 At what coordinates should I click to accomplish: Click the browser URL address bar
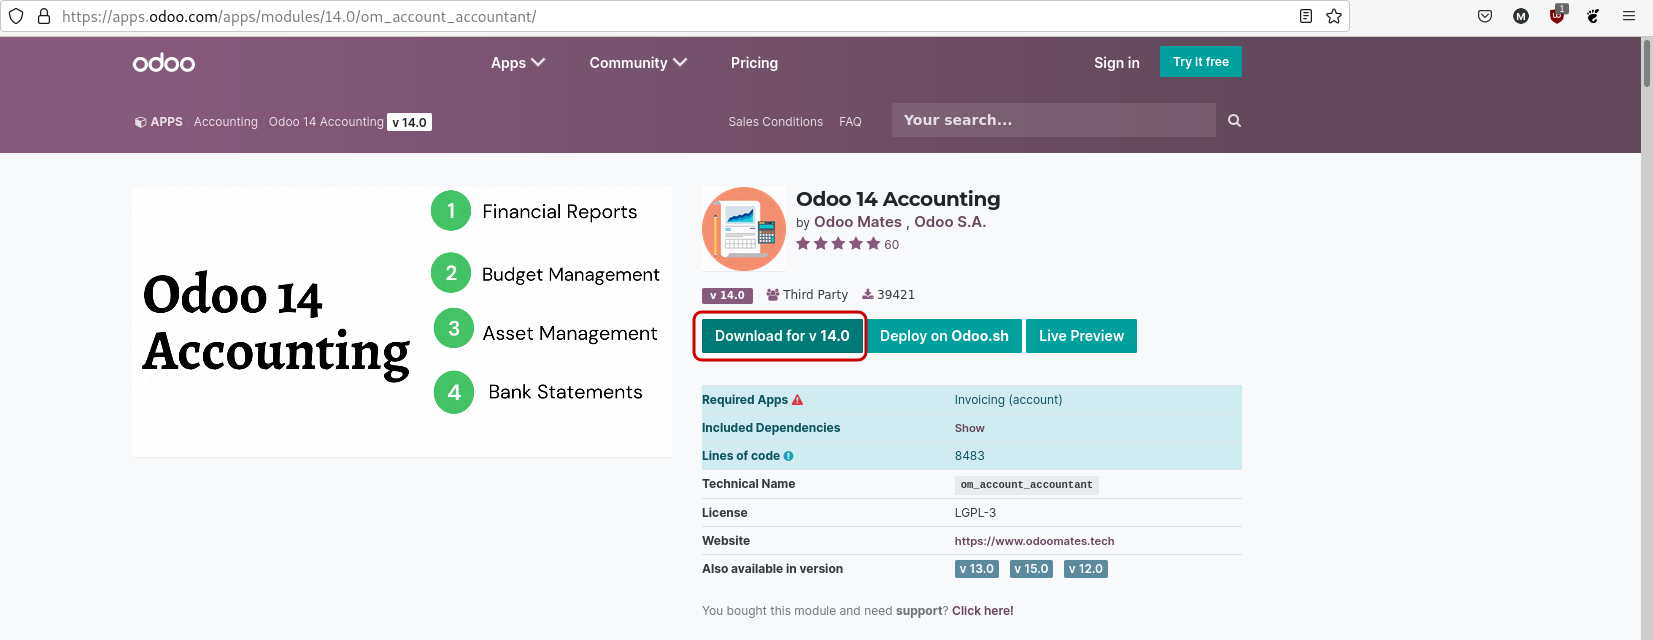pos(675,16)
